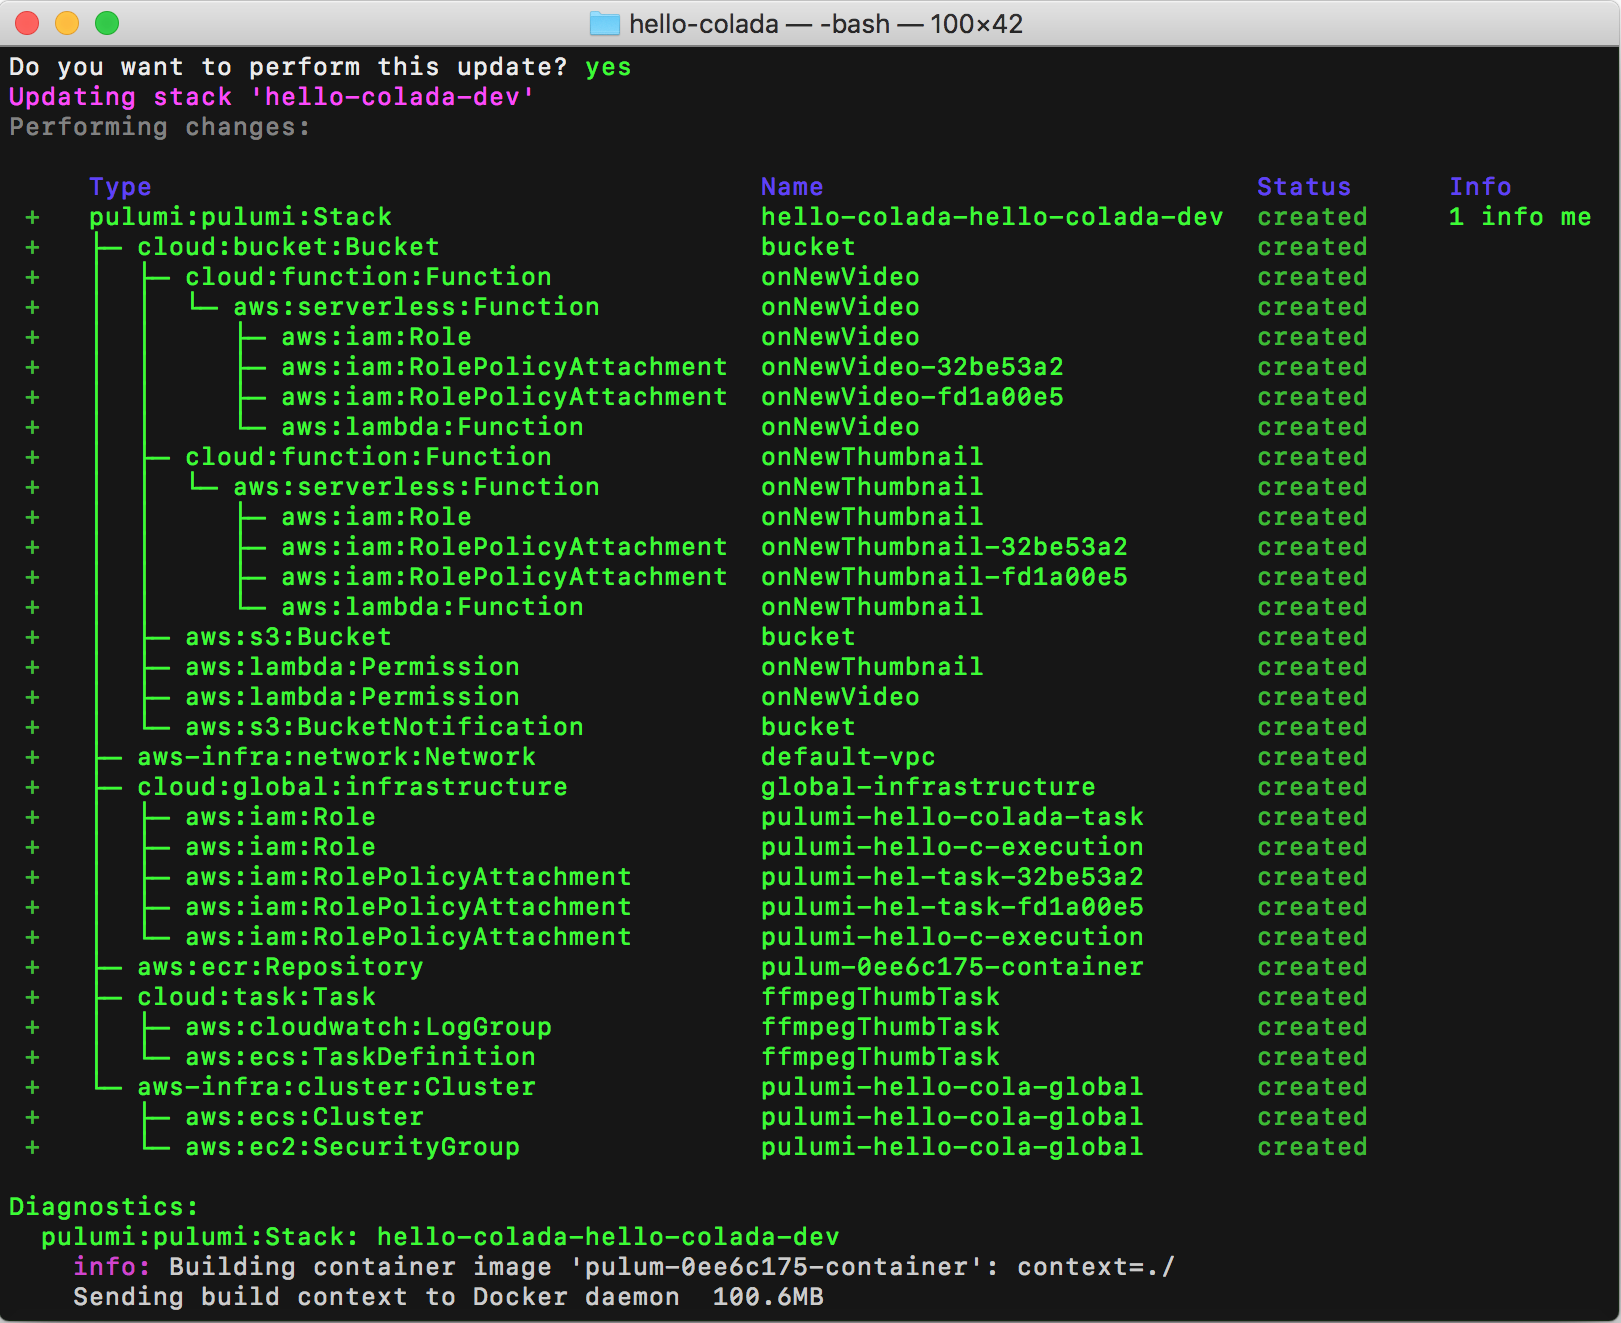Screen dimensions: 1621x1323
Task: Click the 'created' status of ffmpegThumbTask LogGroup
Action: (x=1312, y=1027)
